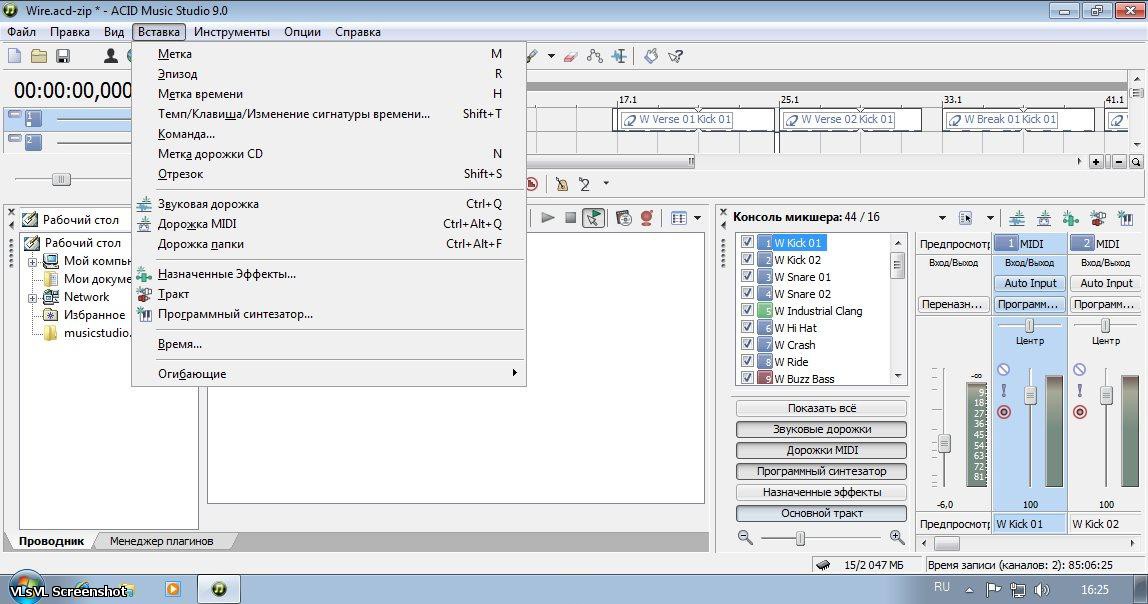Expand the Network tree node

pyautogui.click(x=32, y=297)
